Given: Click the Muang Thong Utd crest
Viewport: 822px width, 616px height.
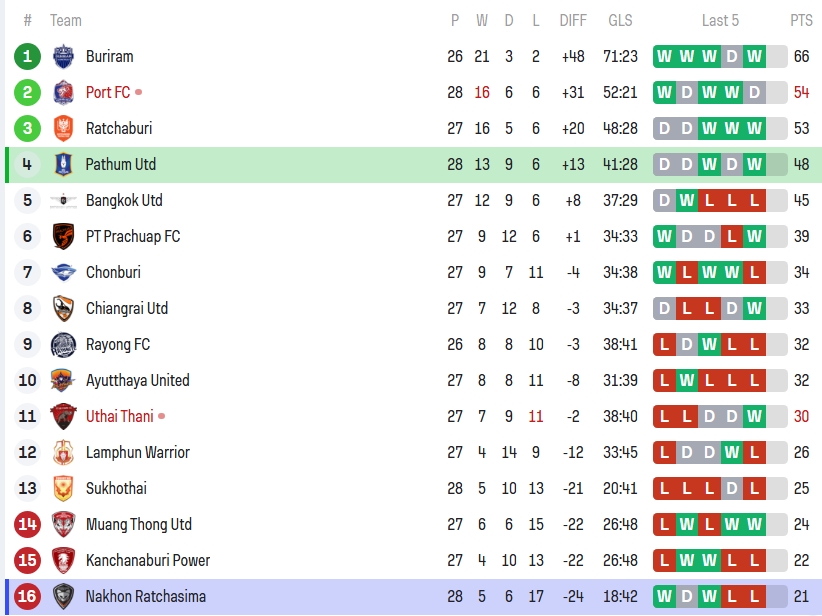Looking at the screenshot, I should pyautogui.click(x=63, y=525).
